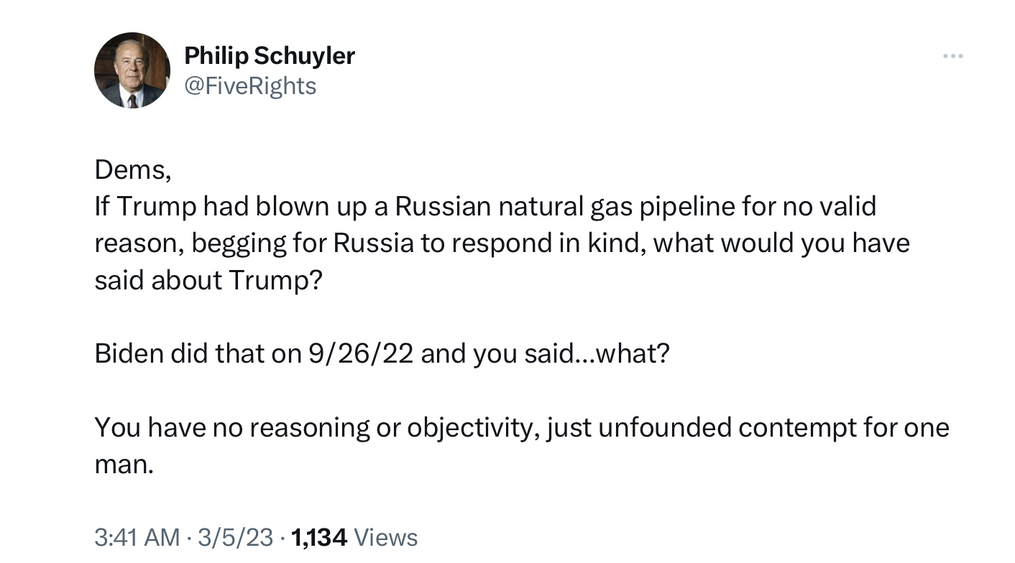The width and height of the screenshot is (1015, 563).
Task: Click the words "Biden did that on"
Action: (x=198, y=354)
